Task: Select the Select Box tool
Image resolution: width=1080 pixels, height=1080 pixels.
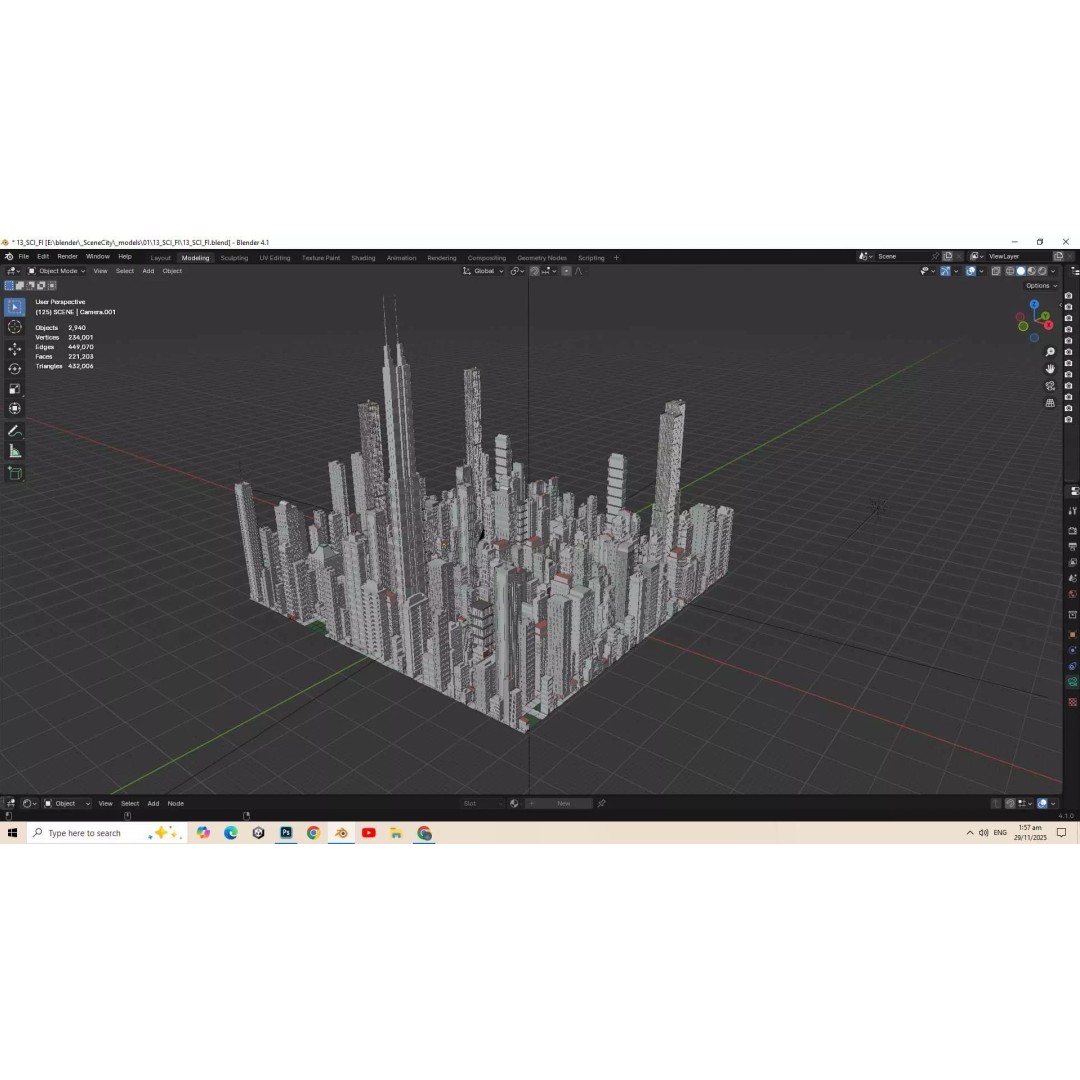Action: (14, 307)
